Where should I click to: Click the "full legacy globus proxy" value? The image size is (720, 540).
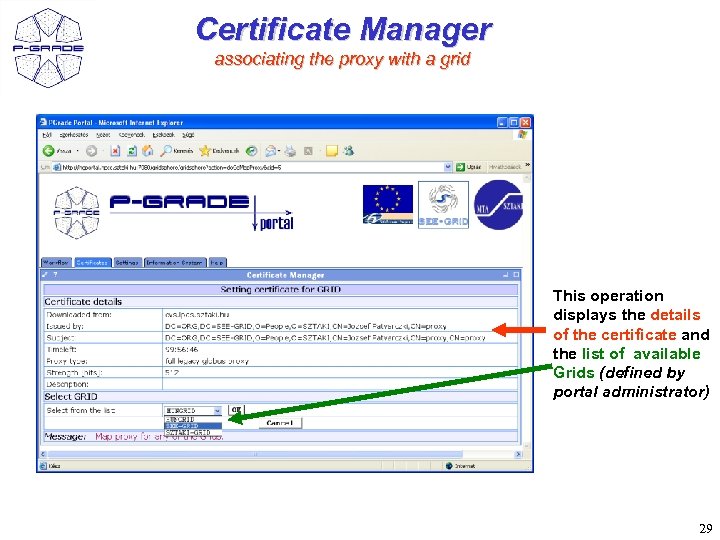(x=207, y=361)
